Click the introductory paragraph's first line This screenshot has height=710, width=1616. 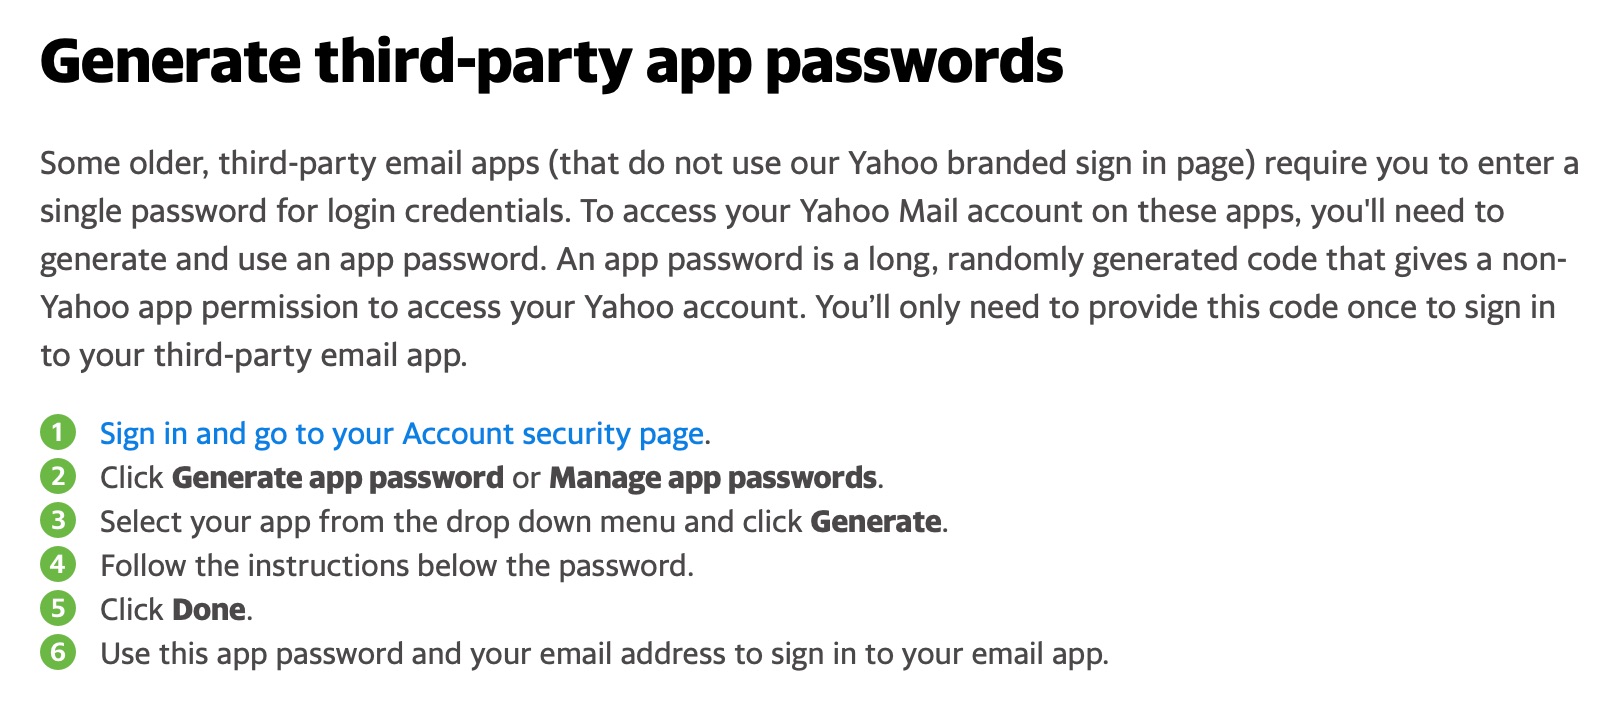pyautogui.click(x=809, y=163)
